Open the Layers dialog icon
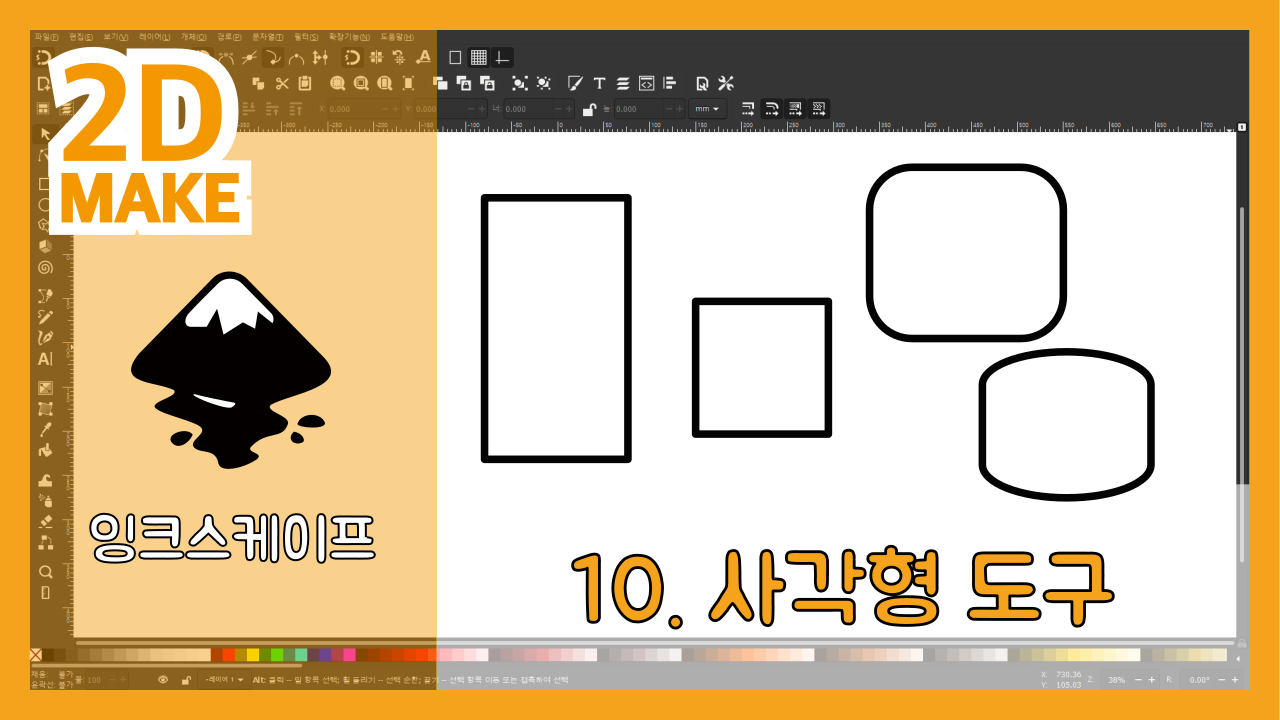Screen dimensions: 1280x720 pyautogui.click(x=623, y=83)
